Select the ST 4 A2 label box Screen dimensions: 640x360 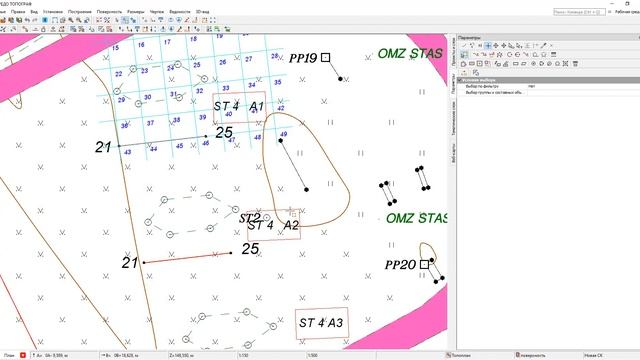click(274, 225)
